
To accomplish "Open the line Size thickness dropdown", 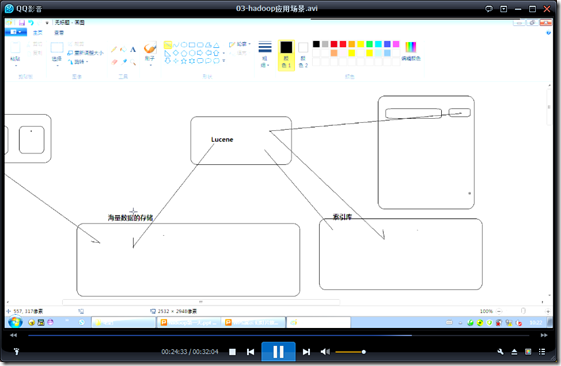I will [x=265, y=54].
